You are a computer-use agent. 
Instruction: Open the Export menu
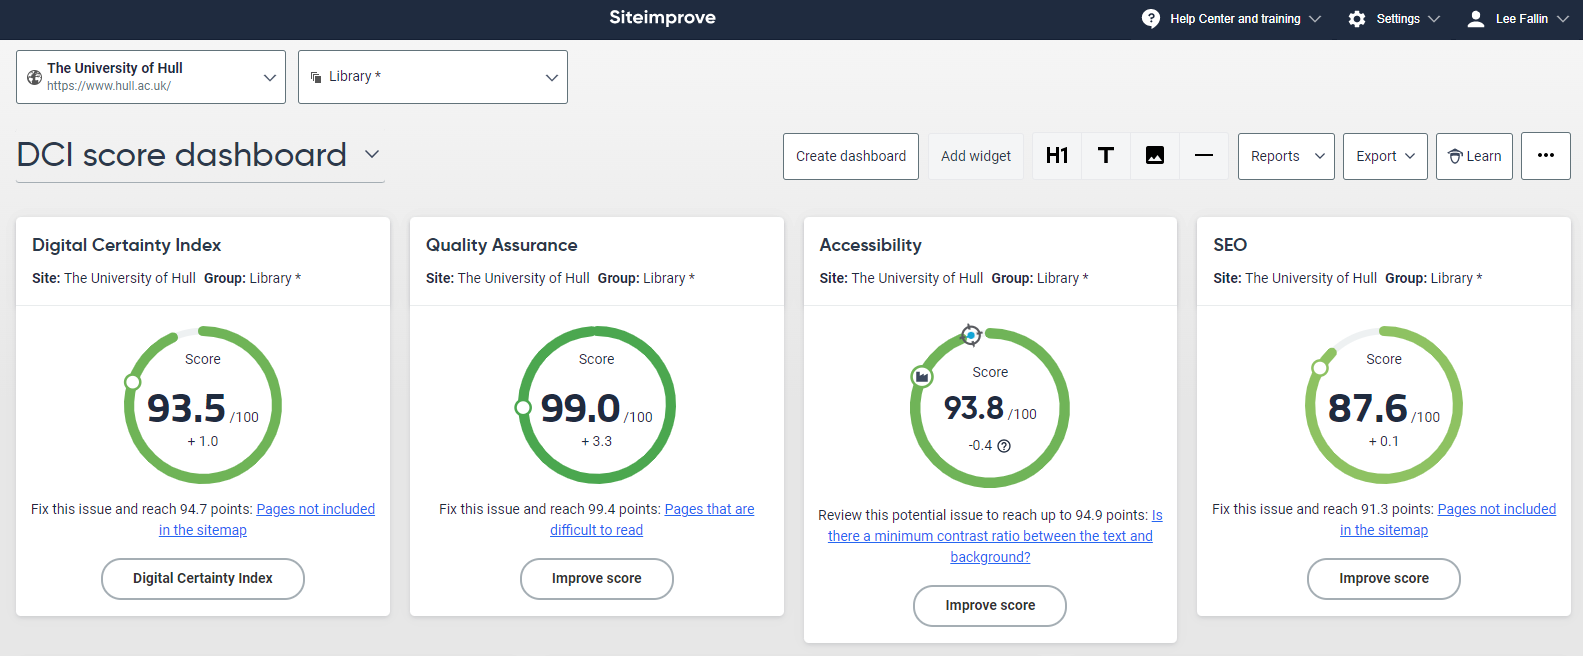coord(1384,156)
